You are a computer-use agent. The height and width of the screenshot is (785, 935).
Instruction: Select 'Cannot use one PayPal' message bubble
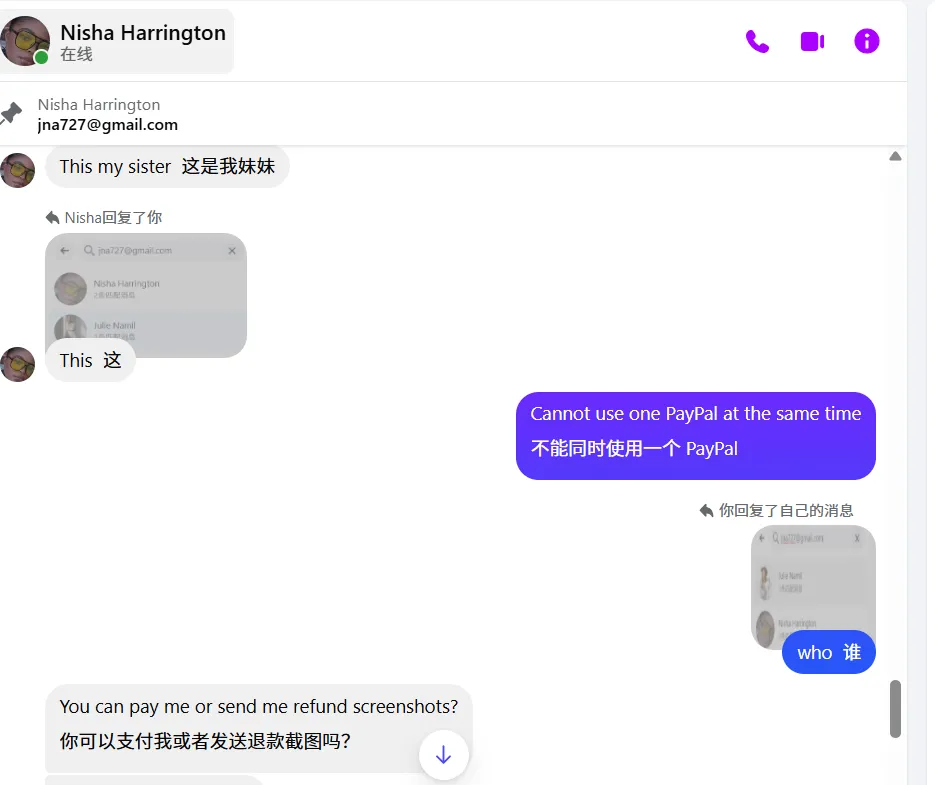pyautogui.click(x=696, y=435)
